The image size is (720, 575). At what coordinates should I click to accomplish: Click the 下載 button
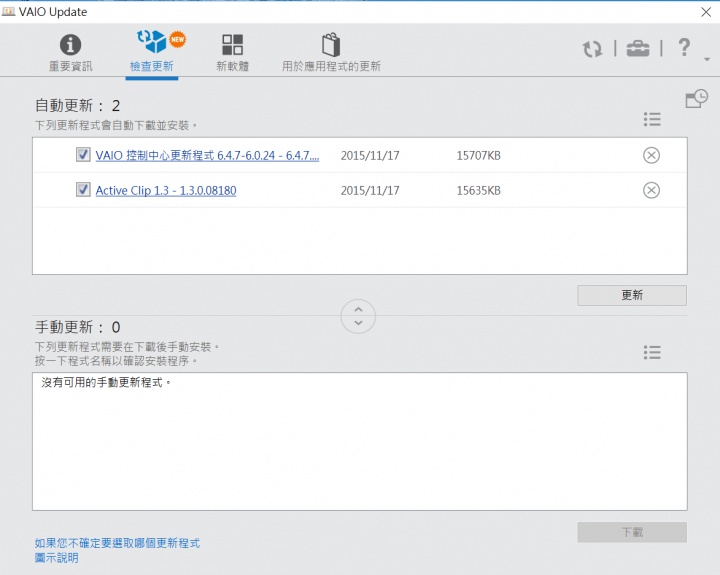(632, 532)
